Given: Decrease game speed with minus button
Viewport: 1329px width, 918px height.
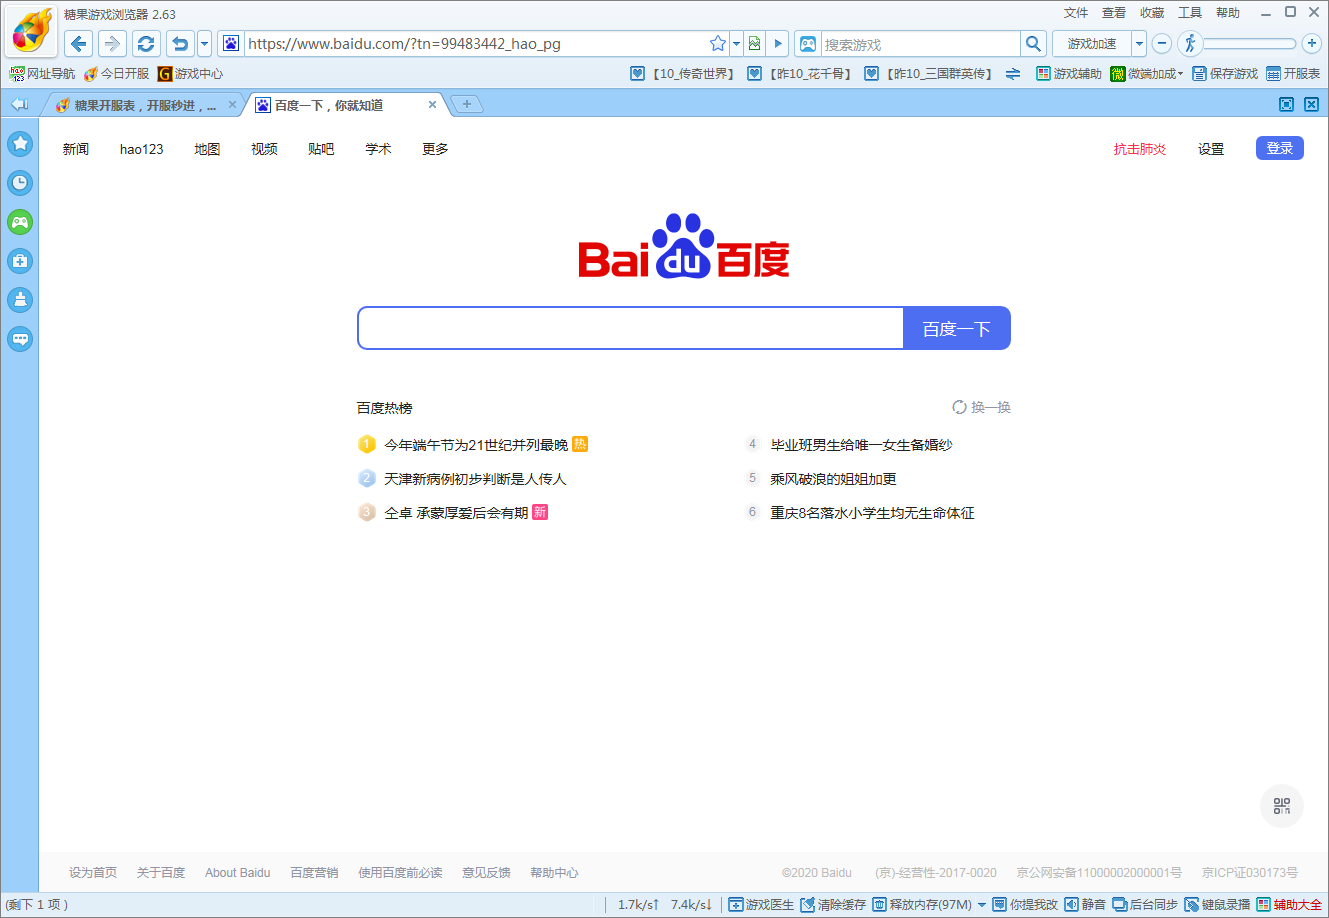Looking at the screenshot, I should tap(1162, 44).
